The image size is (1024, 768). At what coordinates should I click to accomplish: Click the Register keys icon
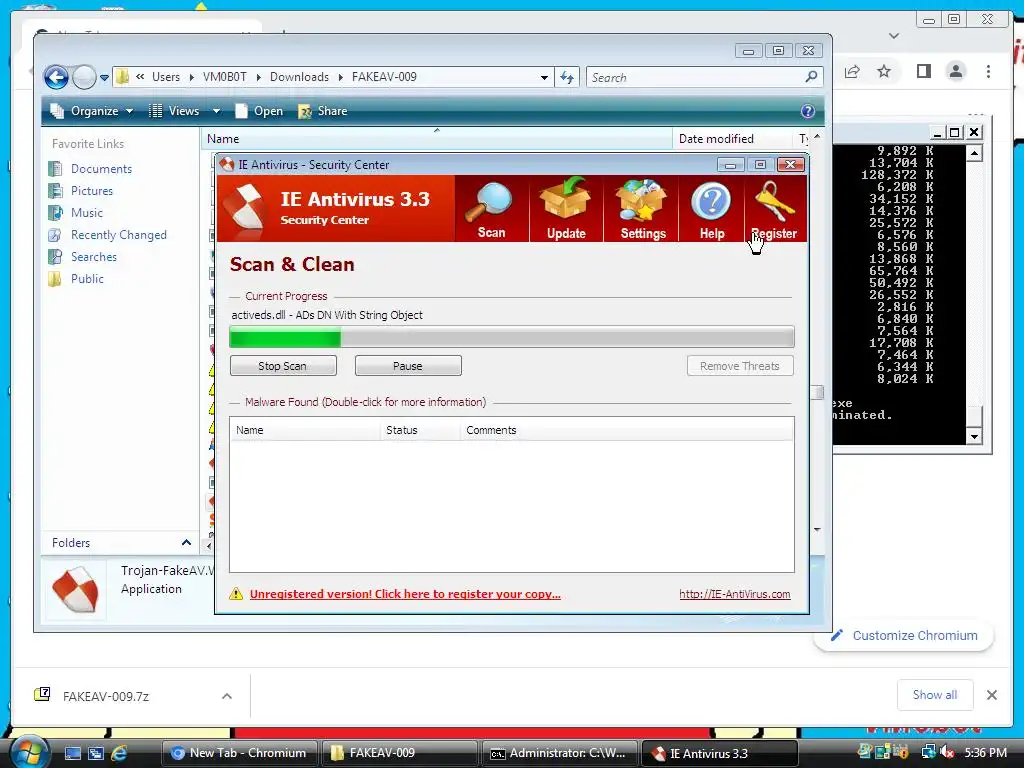[x=774, y=202]
